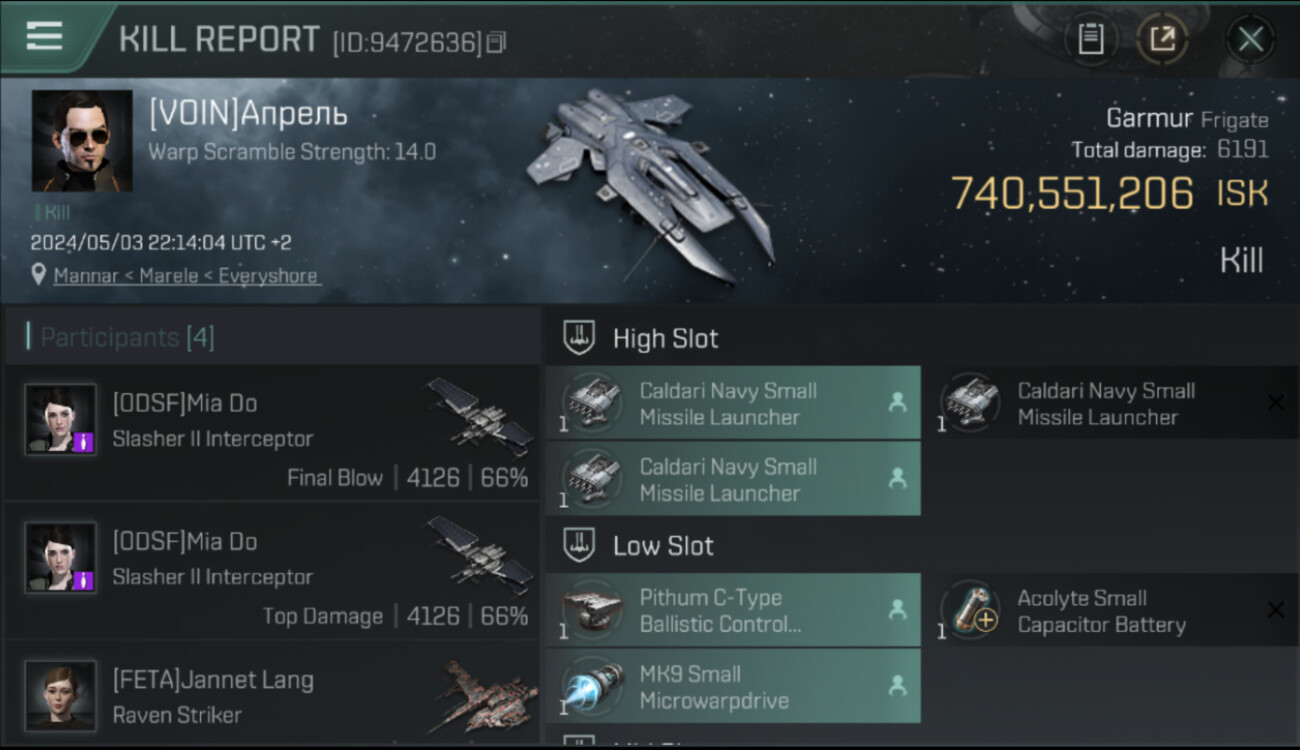Select the Participants [4] header
Screen dimensions: 1300x750
[x=127, y=338]
